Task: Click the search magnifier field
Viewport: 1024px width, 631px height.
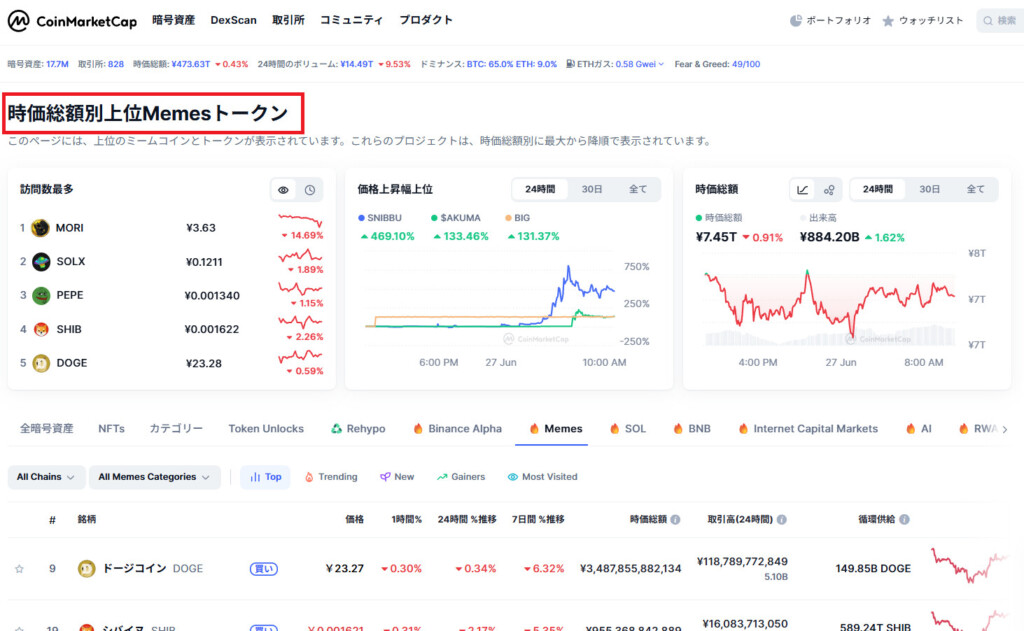Action: pyautogui.click(x=1000, y=21)
